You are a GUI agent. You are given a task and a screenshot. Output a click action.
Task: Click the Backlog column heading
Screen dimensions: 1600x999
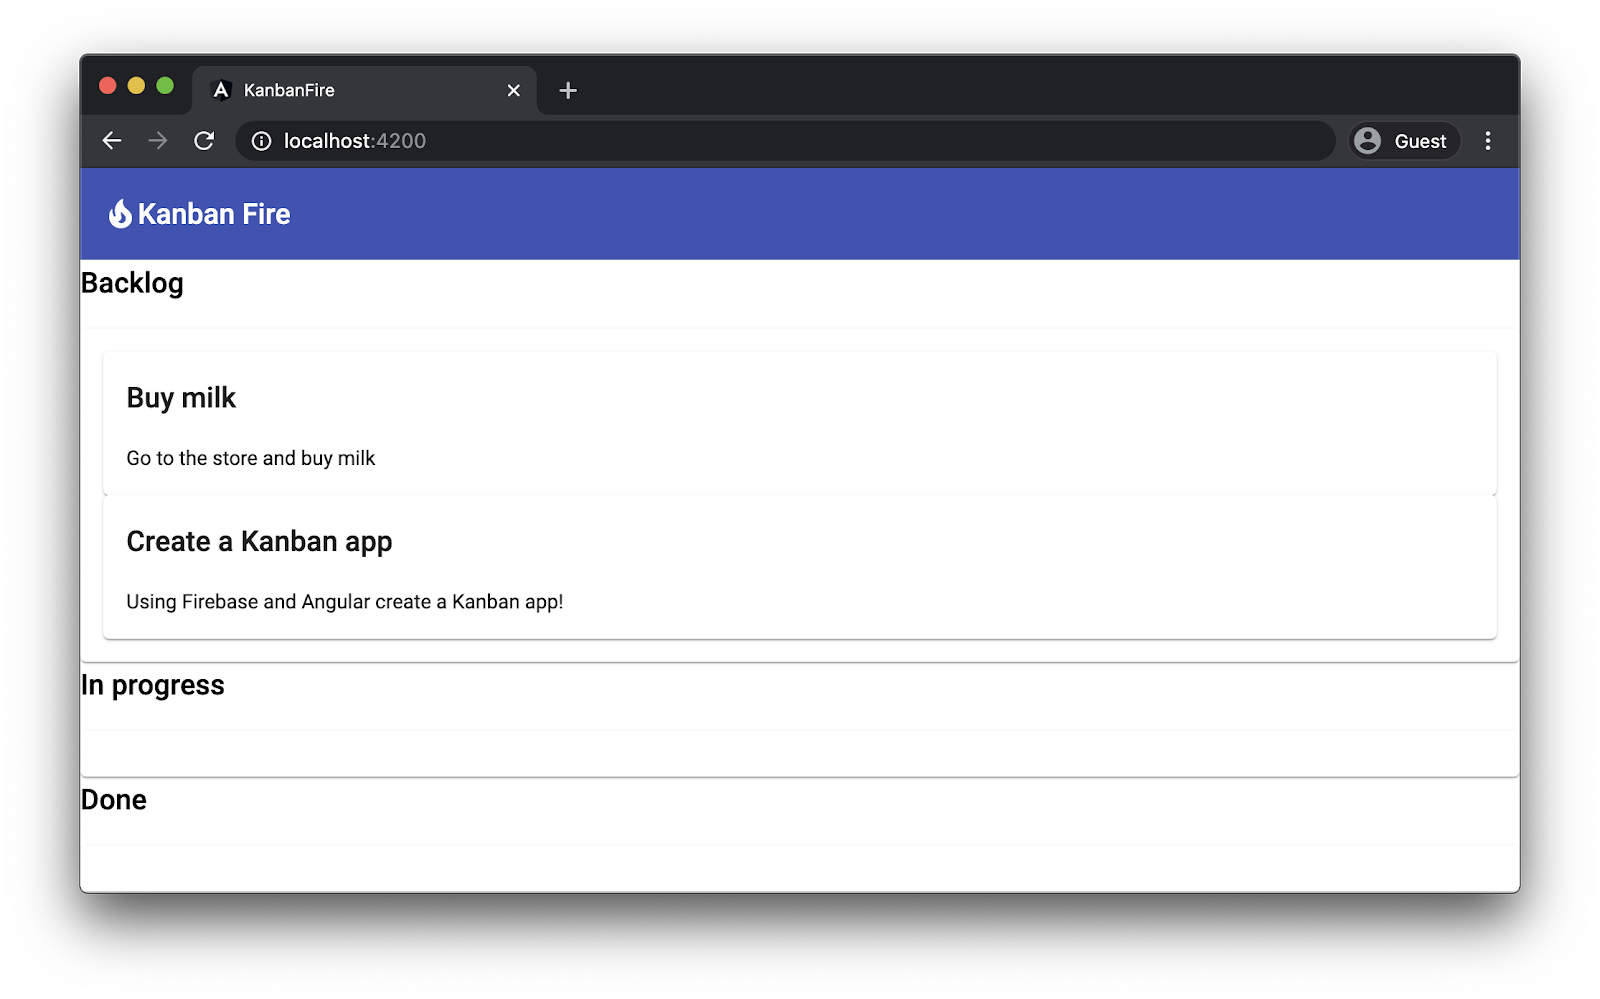point(132,284)
